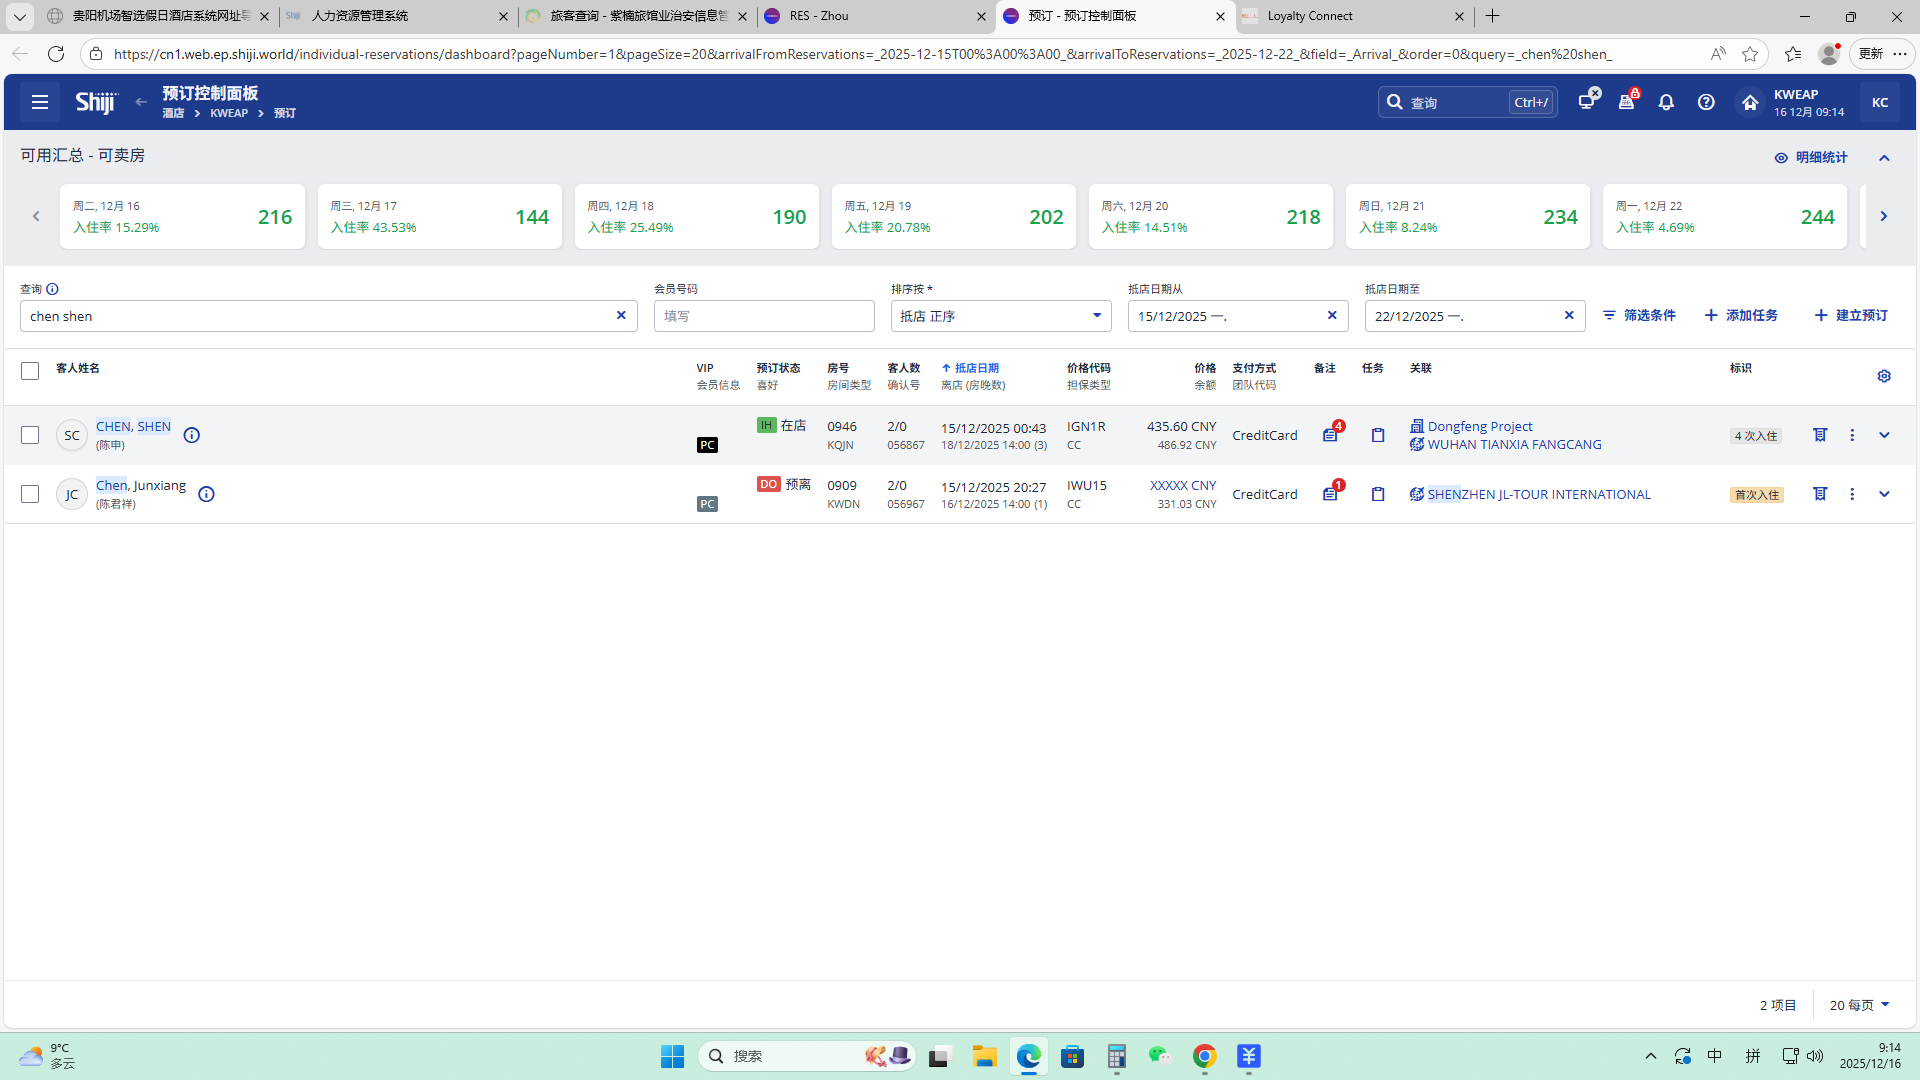Click info icon beside CHEN, SHEN

(x=192, y=435)
